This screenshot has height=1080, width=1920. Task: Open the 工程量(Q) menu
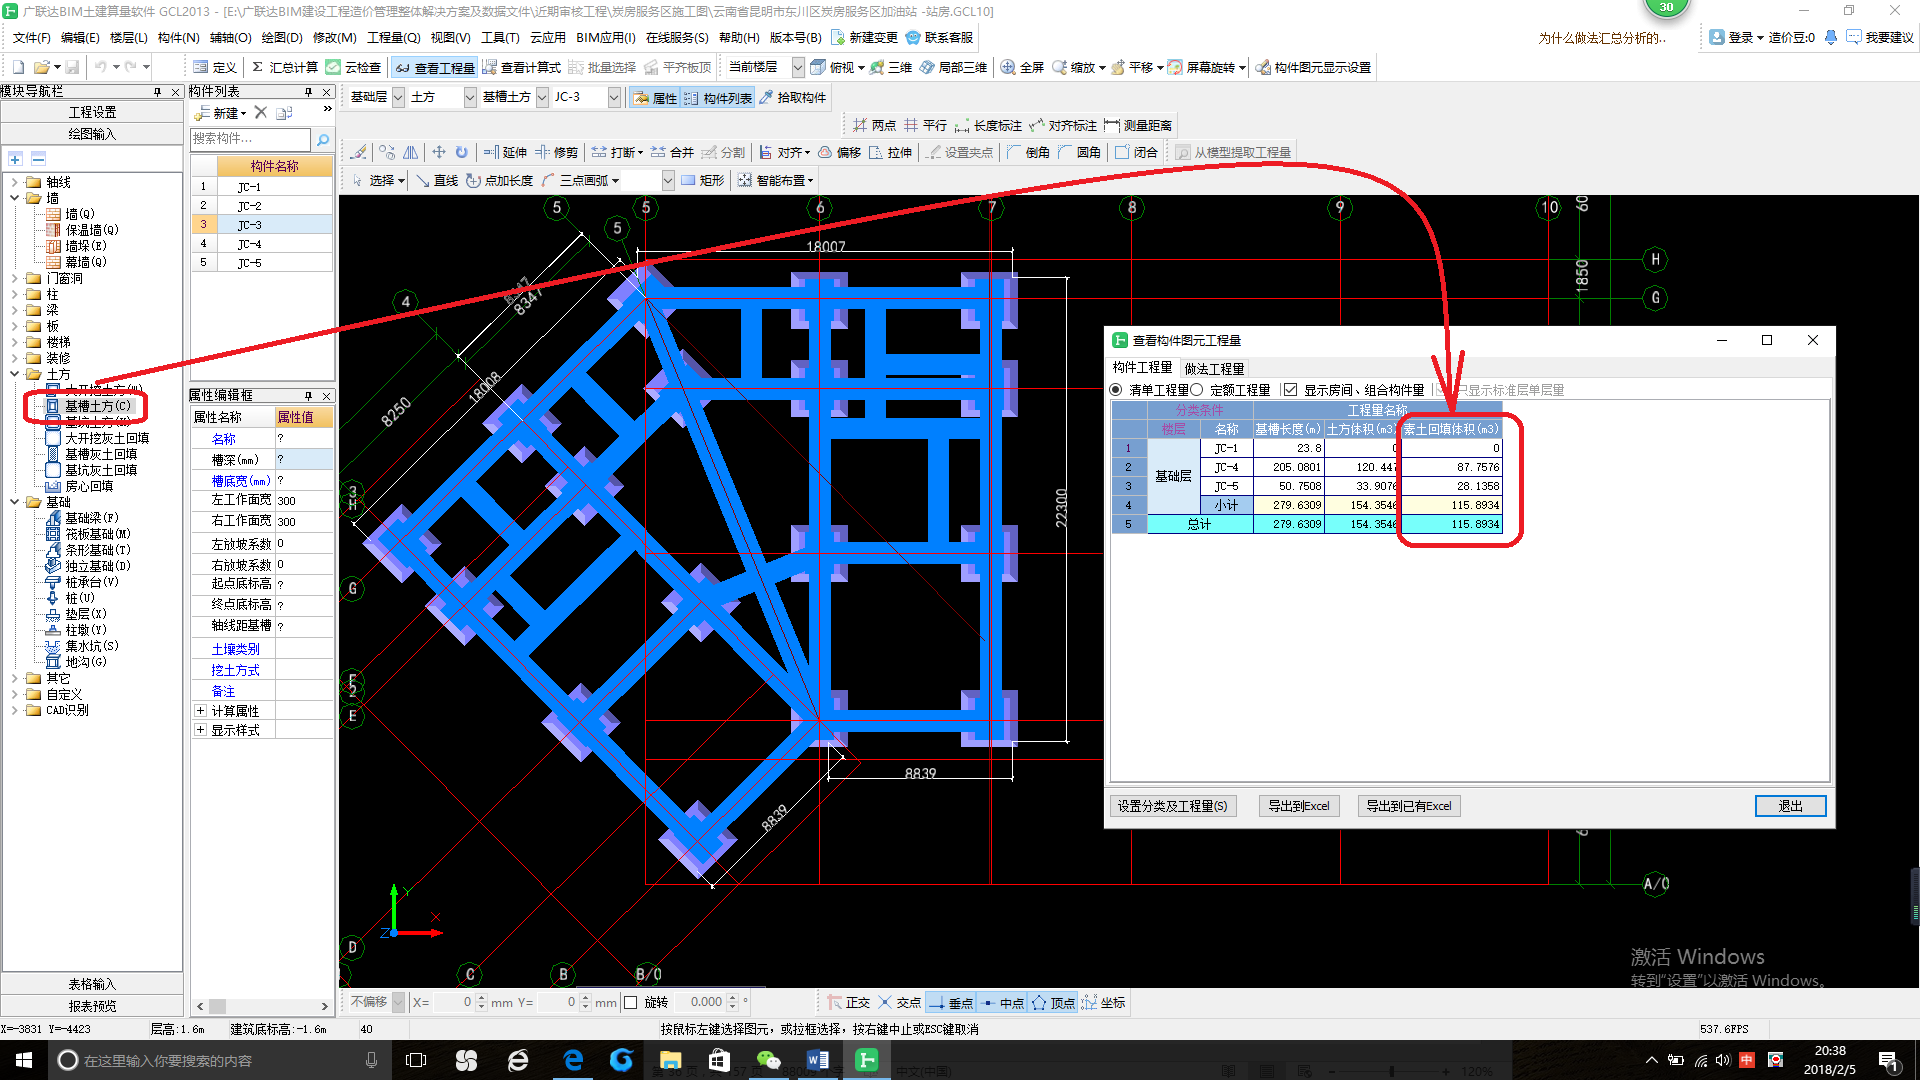point(393,37)
